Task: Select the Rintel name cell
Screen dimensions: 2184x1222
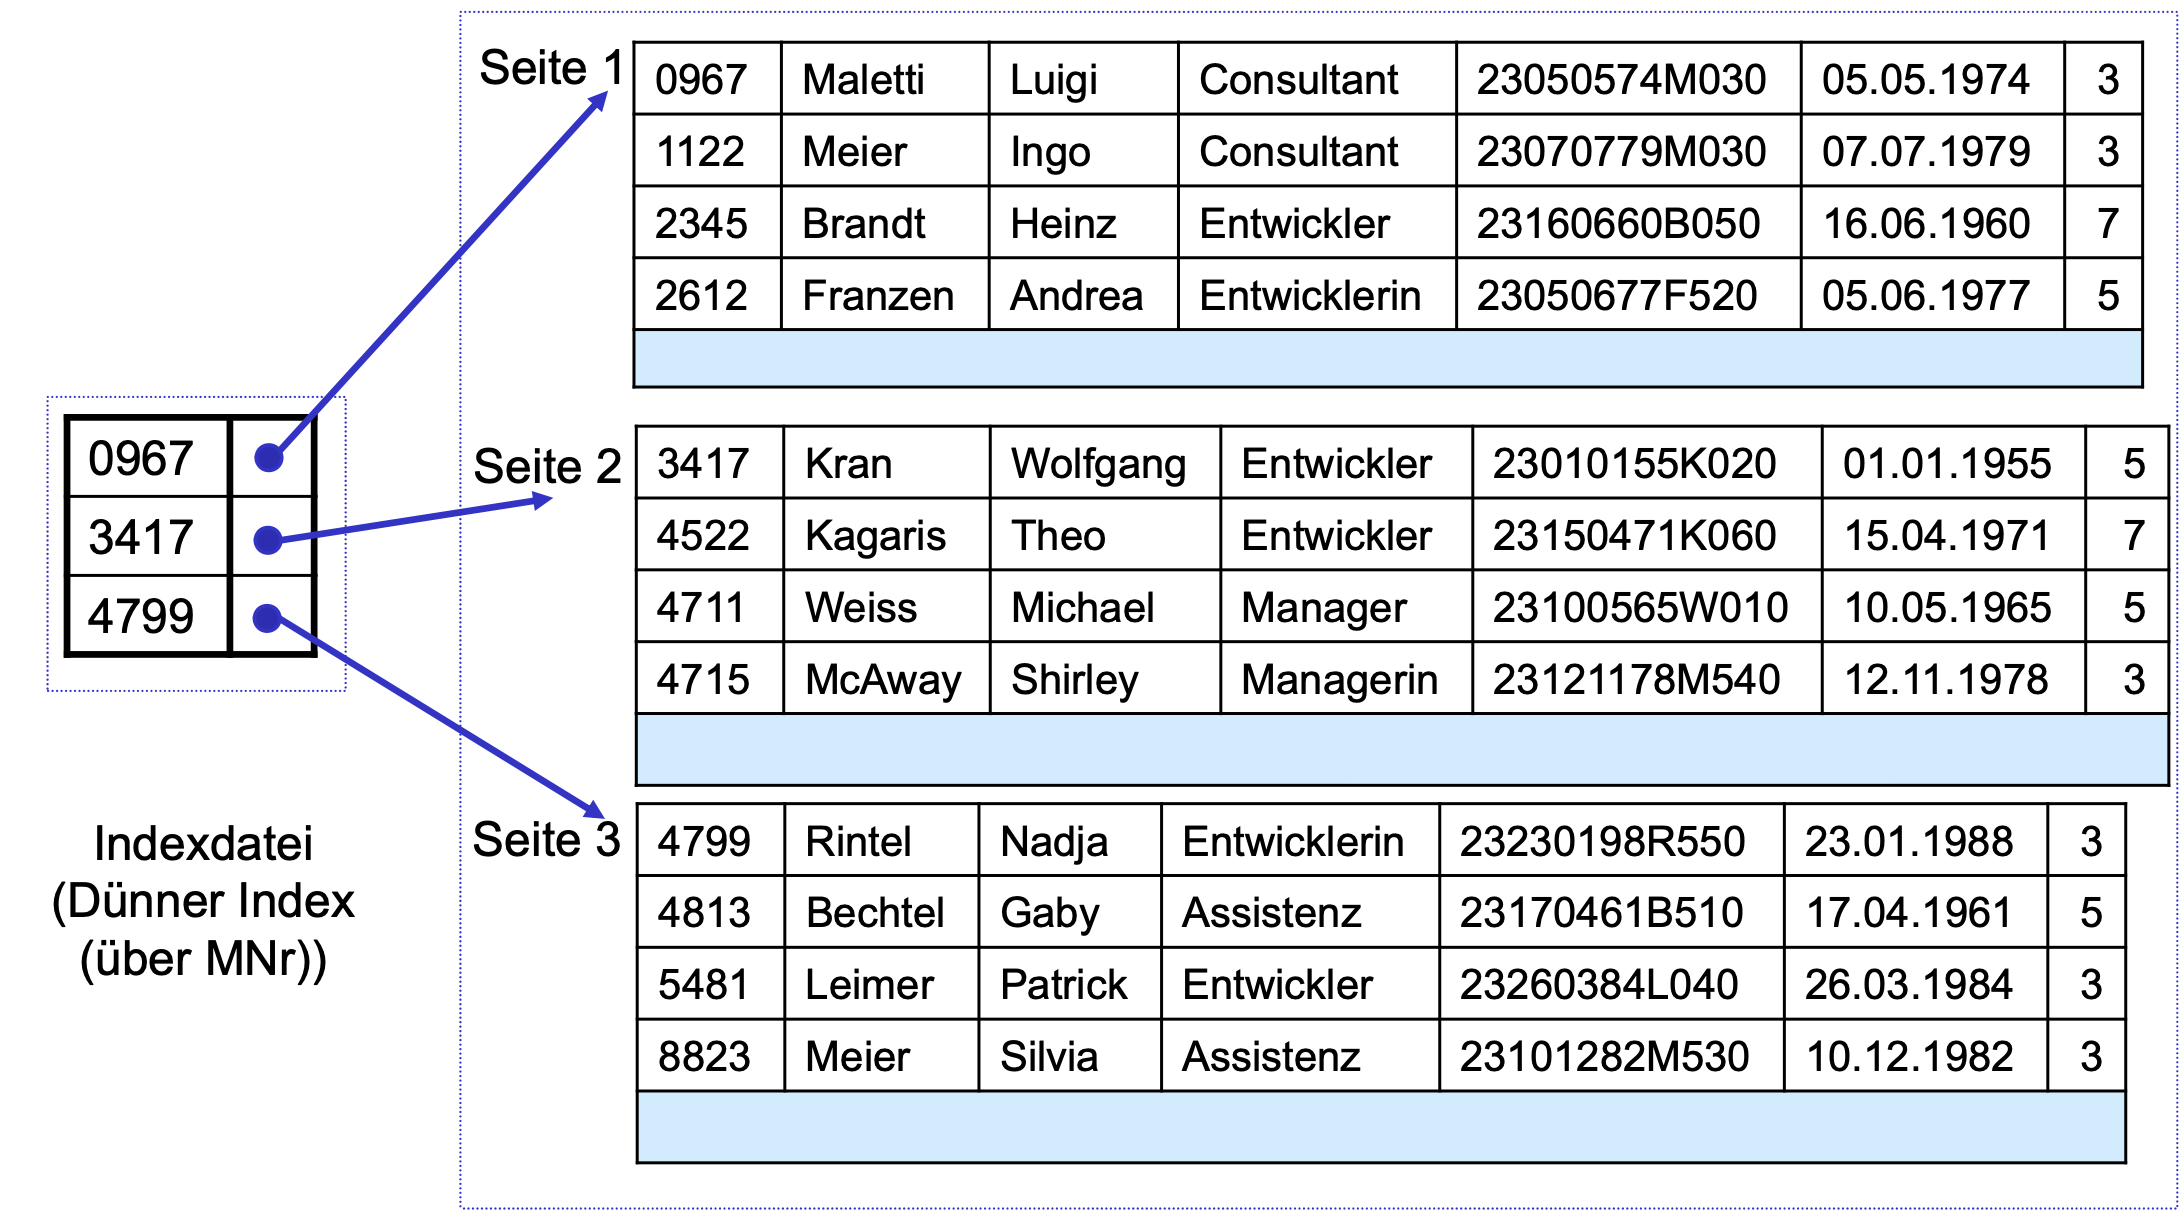Action: tap(881, 841)
